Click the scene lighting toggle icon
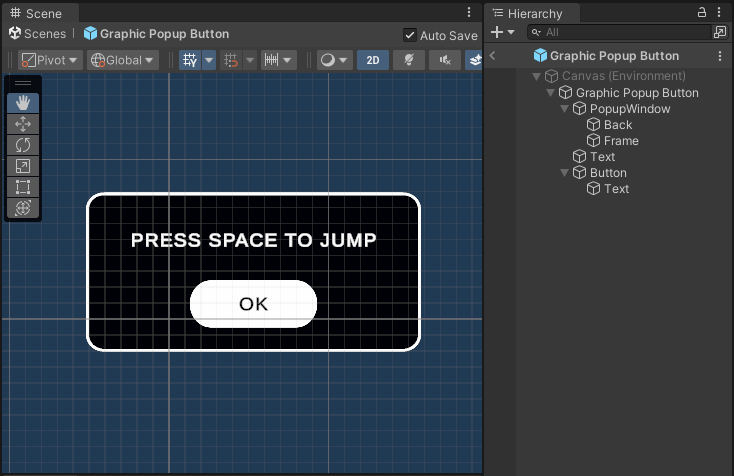This screenshot has width=734, height=476. (408, 60)
